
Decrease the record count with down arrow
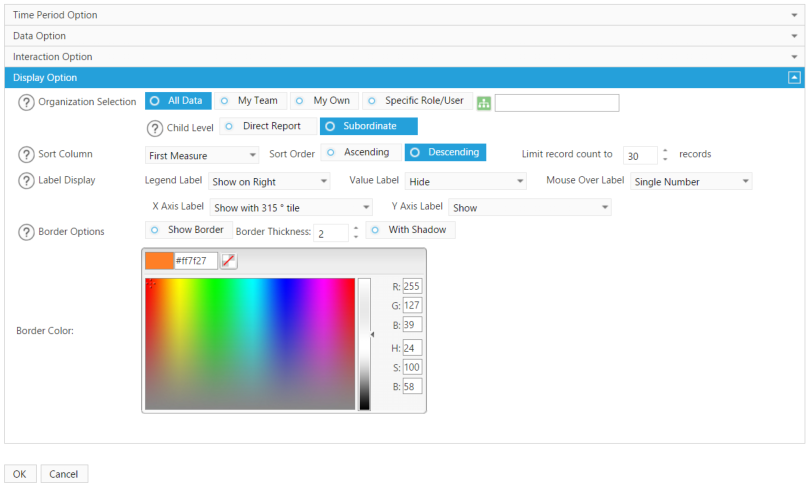(x=665, y=159)
